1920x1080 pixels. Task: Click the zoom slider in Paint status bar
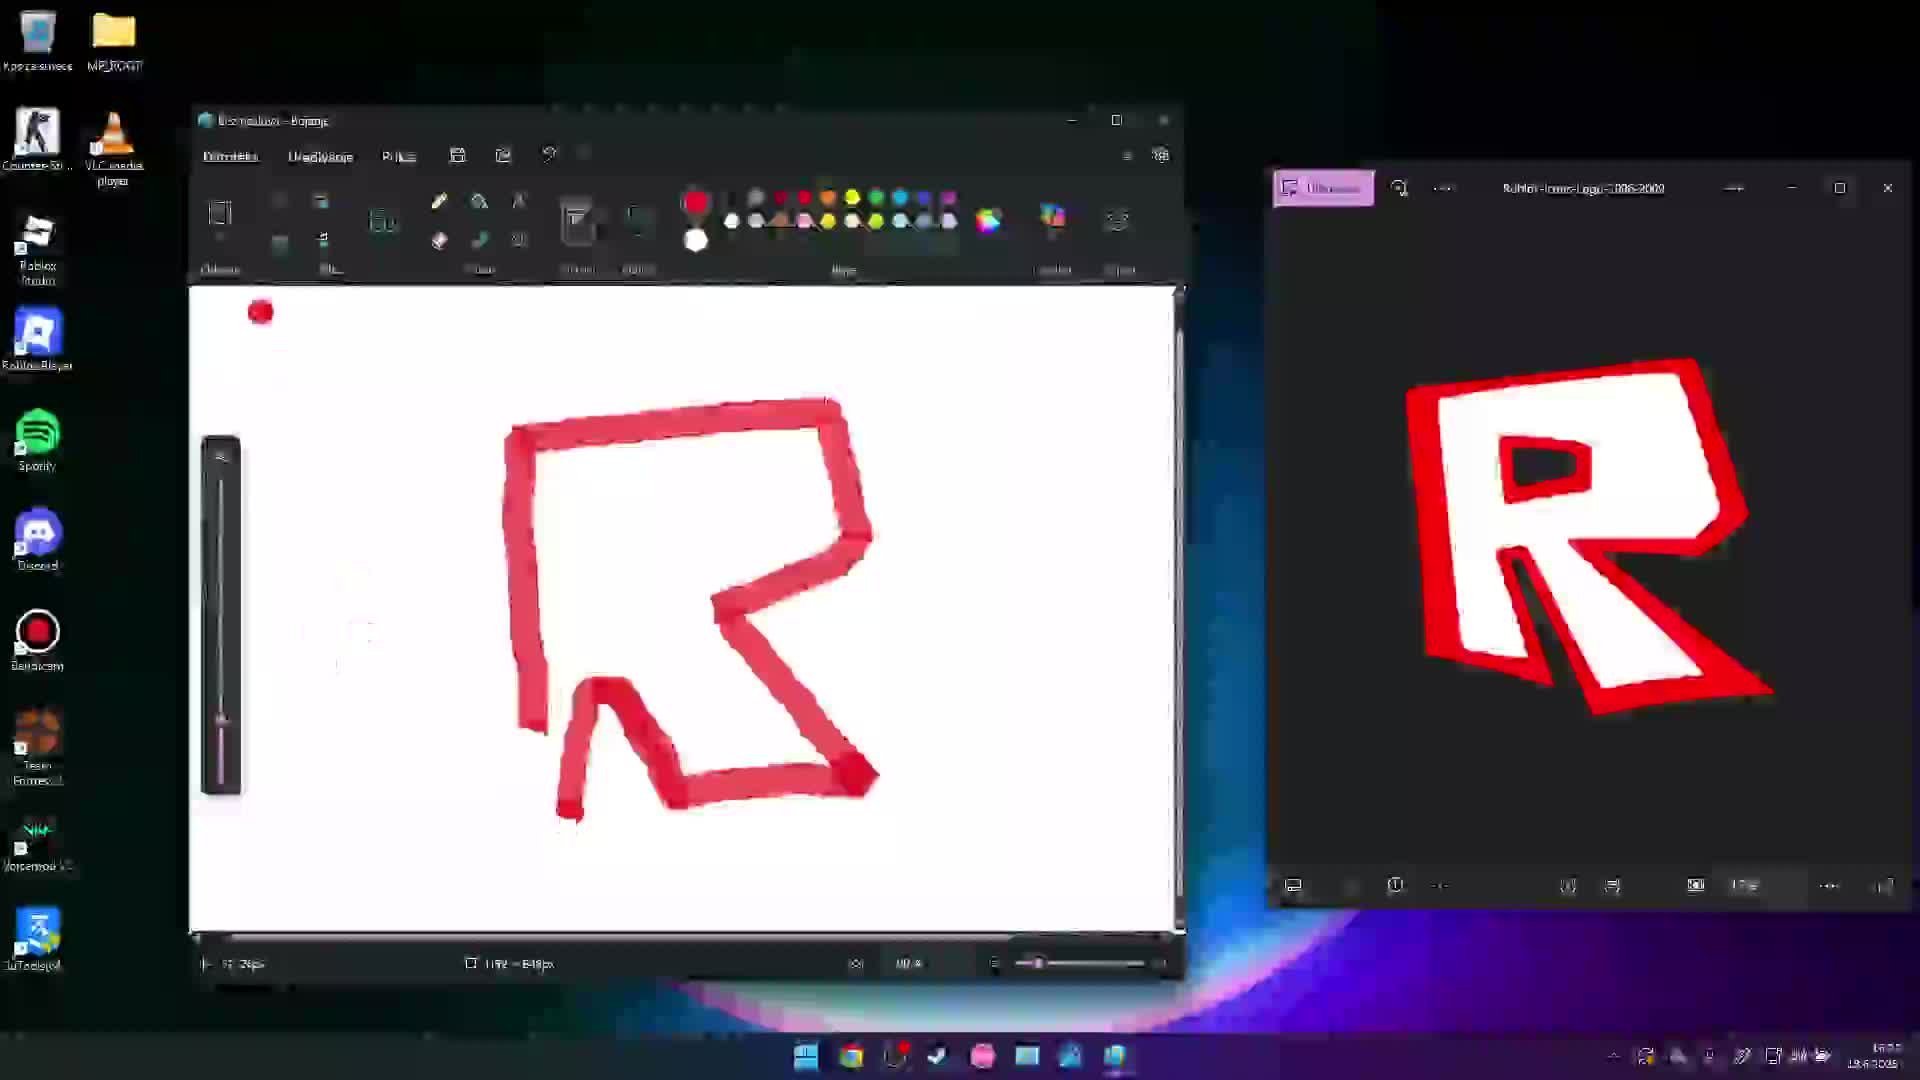coord(1078,963)
